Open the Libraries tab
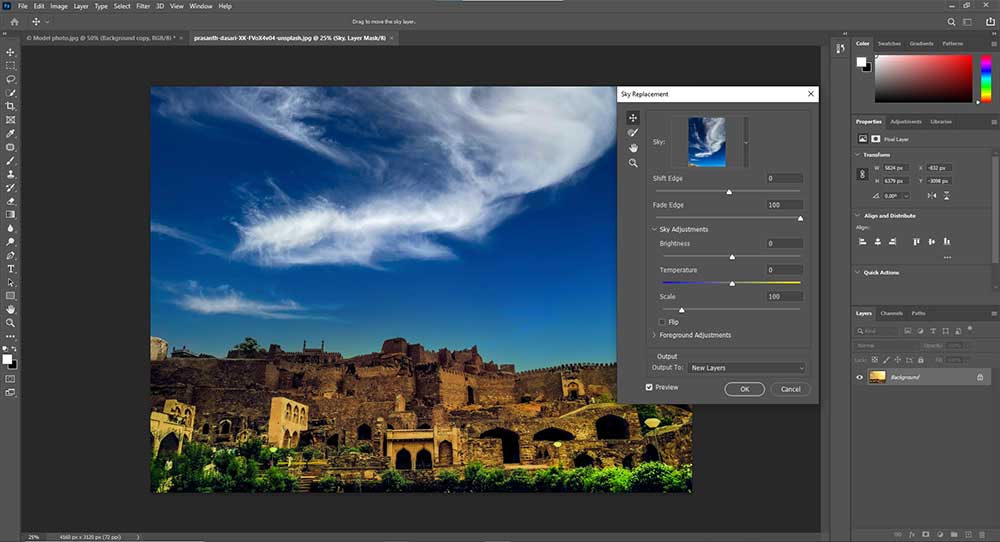This screenshot has width=1000, height=542. tap(941, 122)
